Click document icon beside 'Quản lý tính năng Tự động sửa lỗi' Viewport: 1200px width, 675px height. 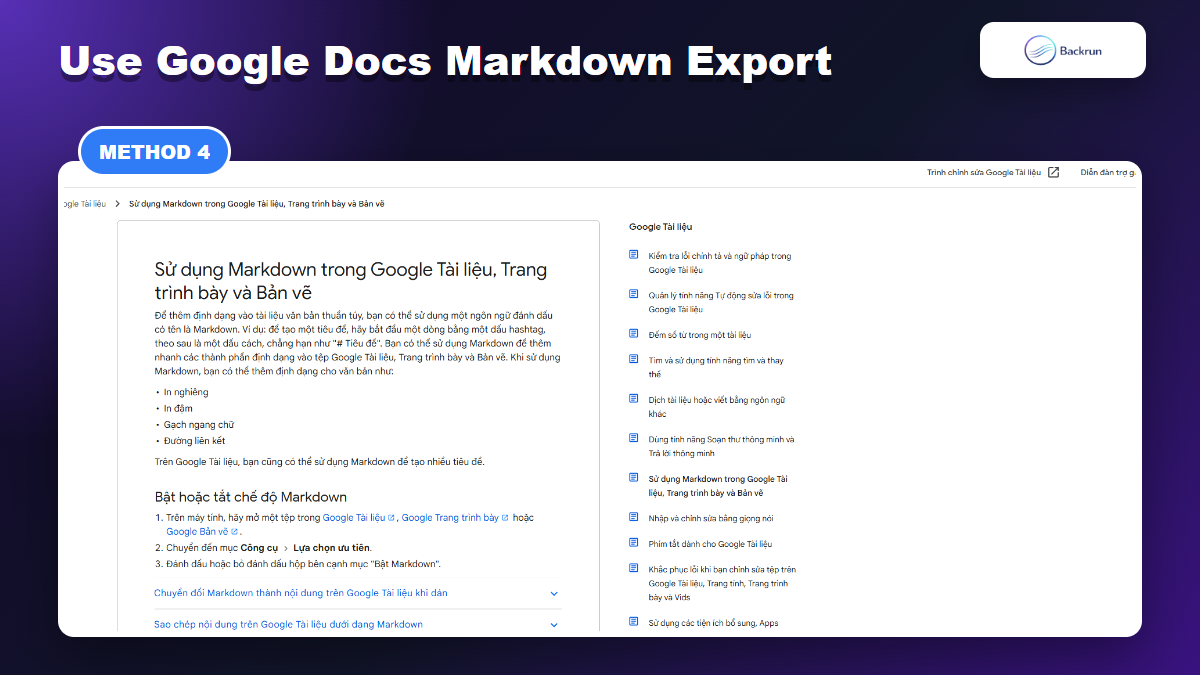click(633, 294)
